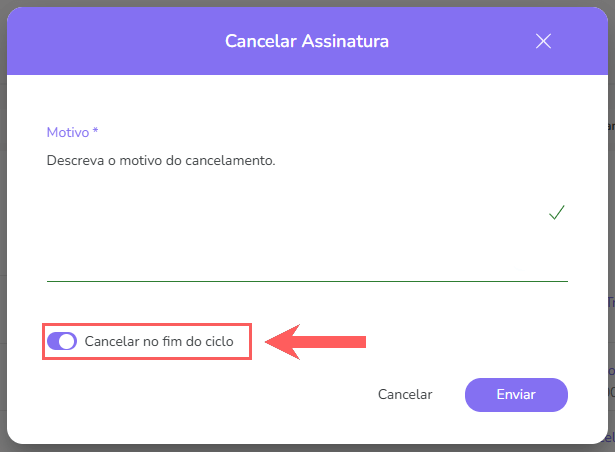Viewport: 615px width, 452px height.
Task: Click the required asterisk next to Motivo
Action: (x=95, y=132)
